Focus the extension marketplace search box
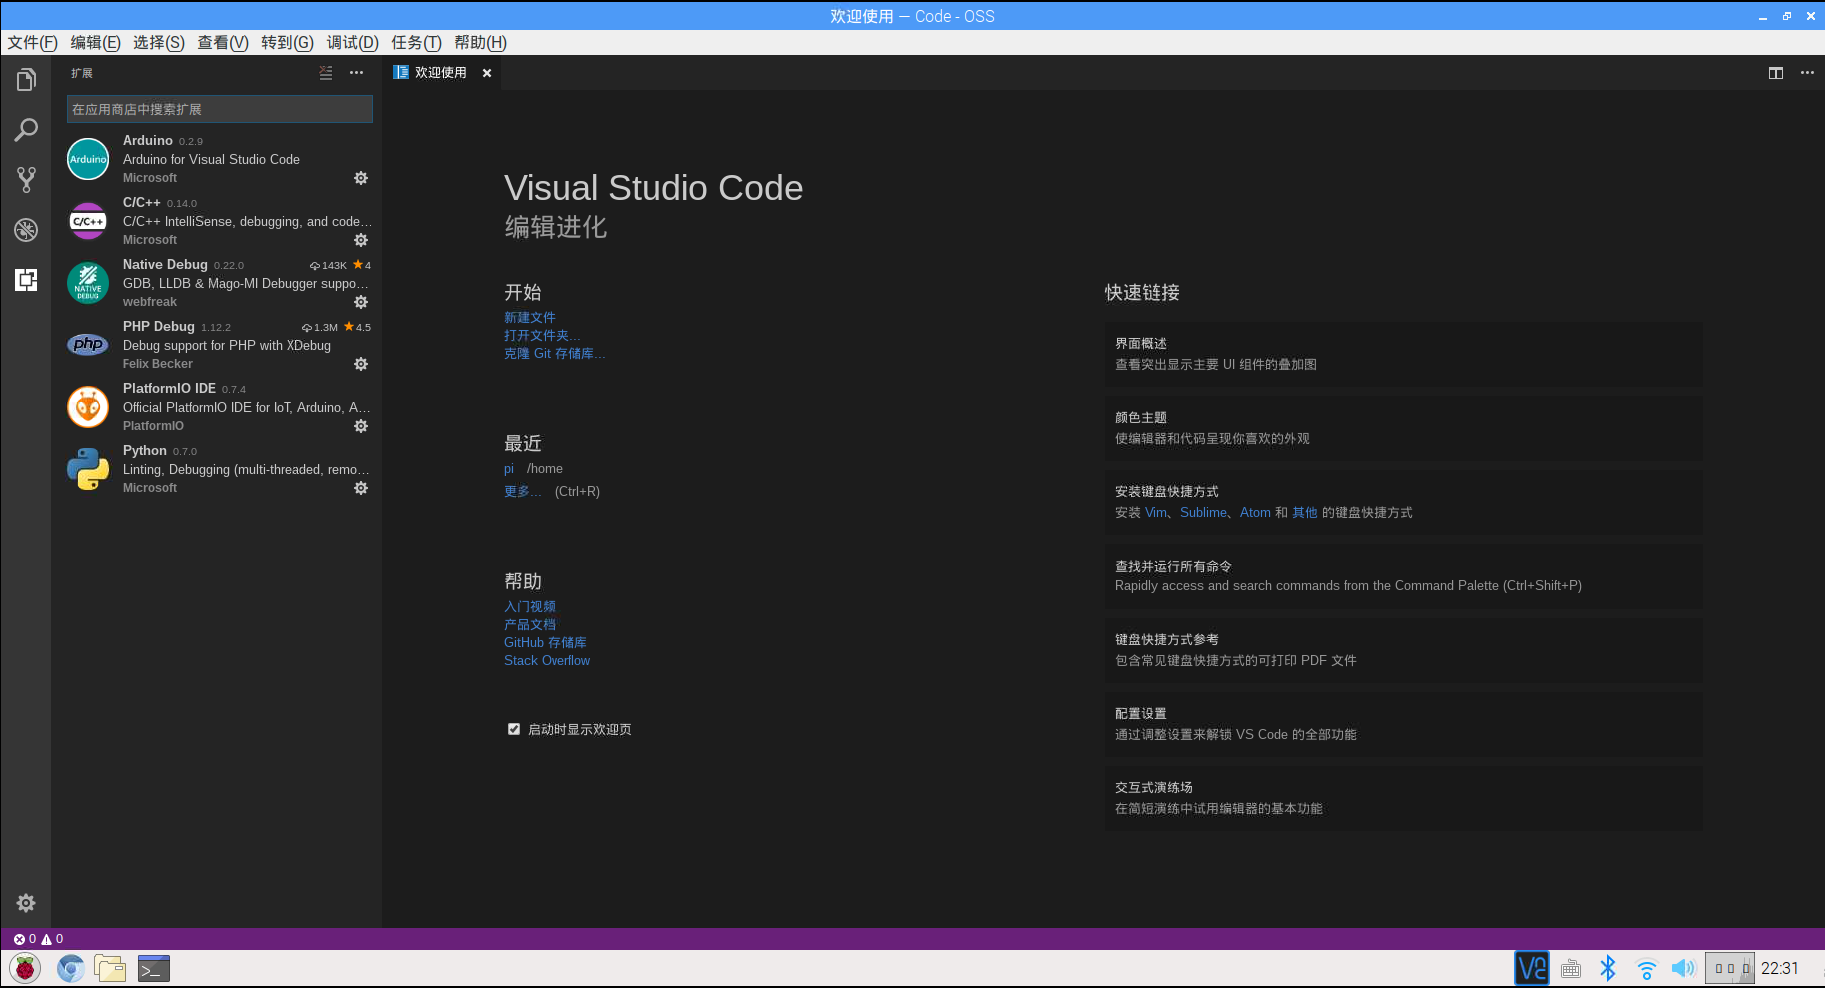The height and width of the screenshot is (988, 1825). pos(220,109)
